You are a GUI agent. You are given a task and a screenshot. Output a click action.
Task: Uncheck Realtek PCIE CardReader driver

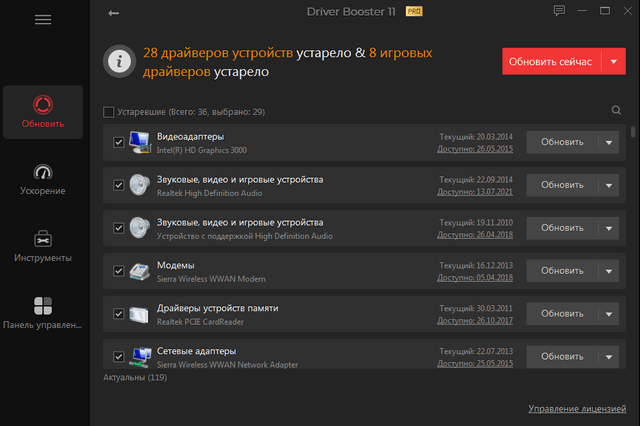tap(118, 314)
